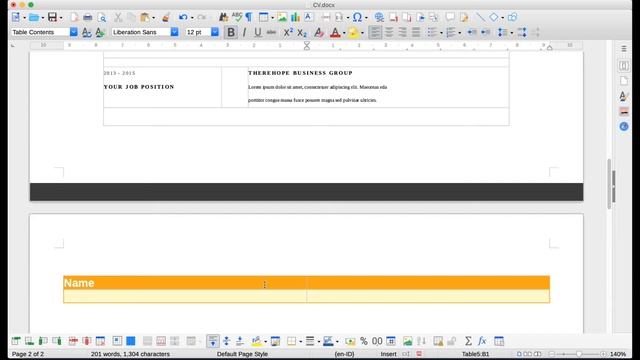Click the THEREHOPE BUSINESS GROUP heading
The height and width of the screenshot is (360, 640).
point(300,73)
